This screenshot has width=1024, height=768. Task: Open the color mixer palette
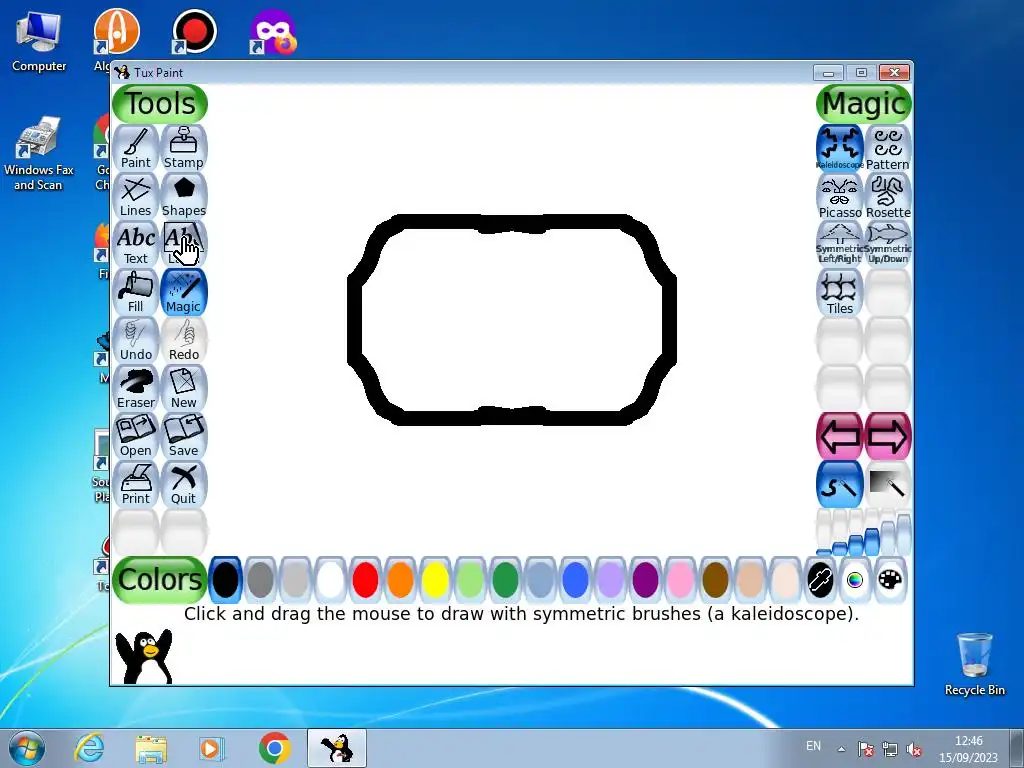[x=890, y=580]
